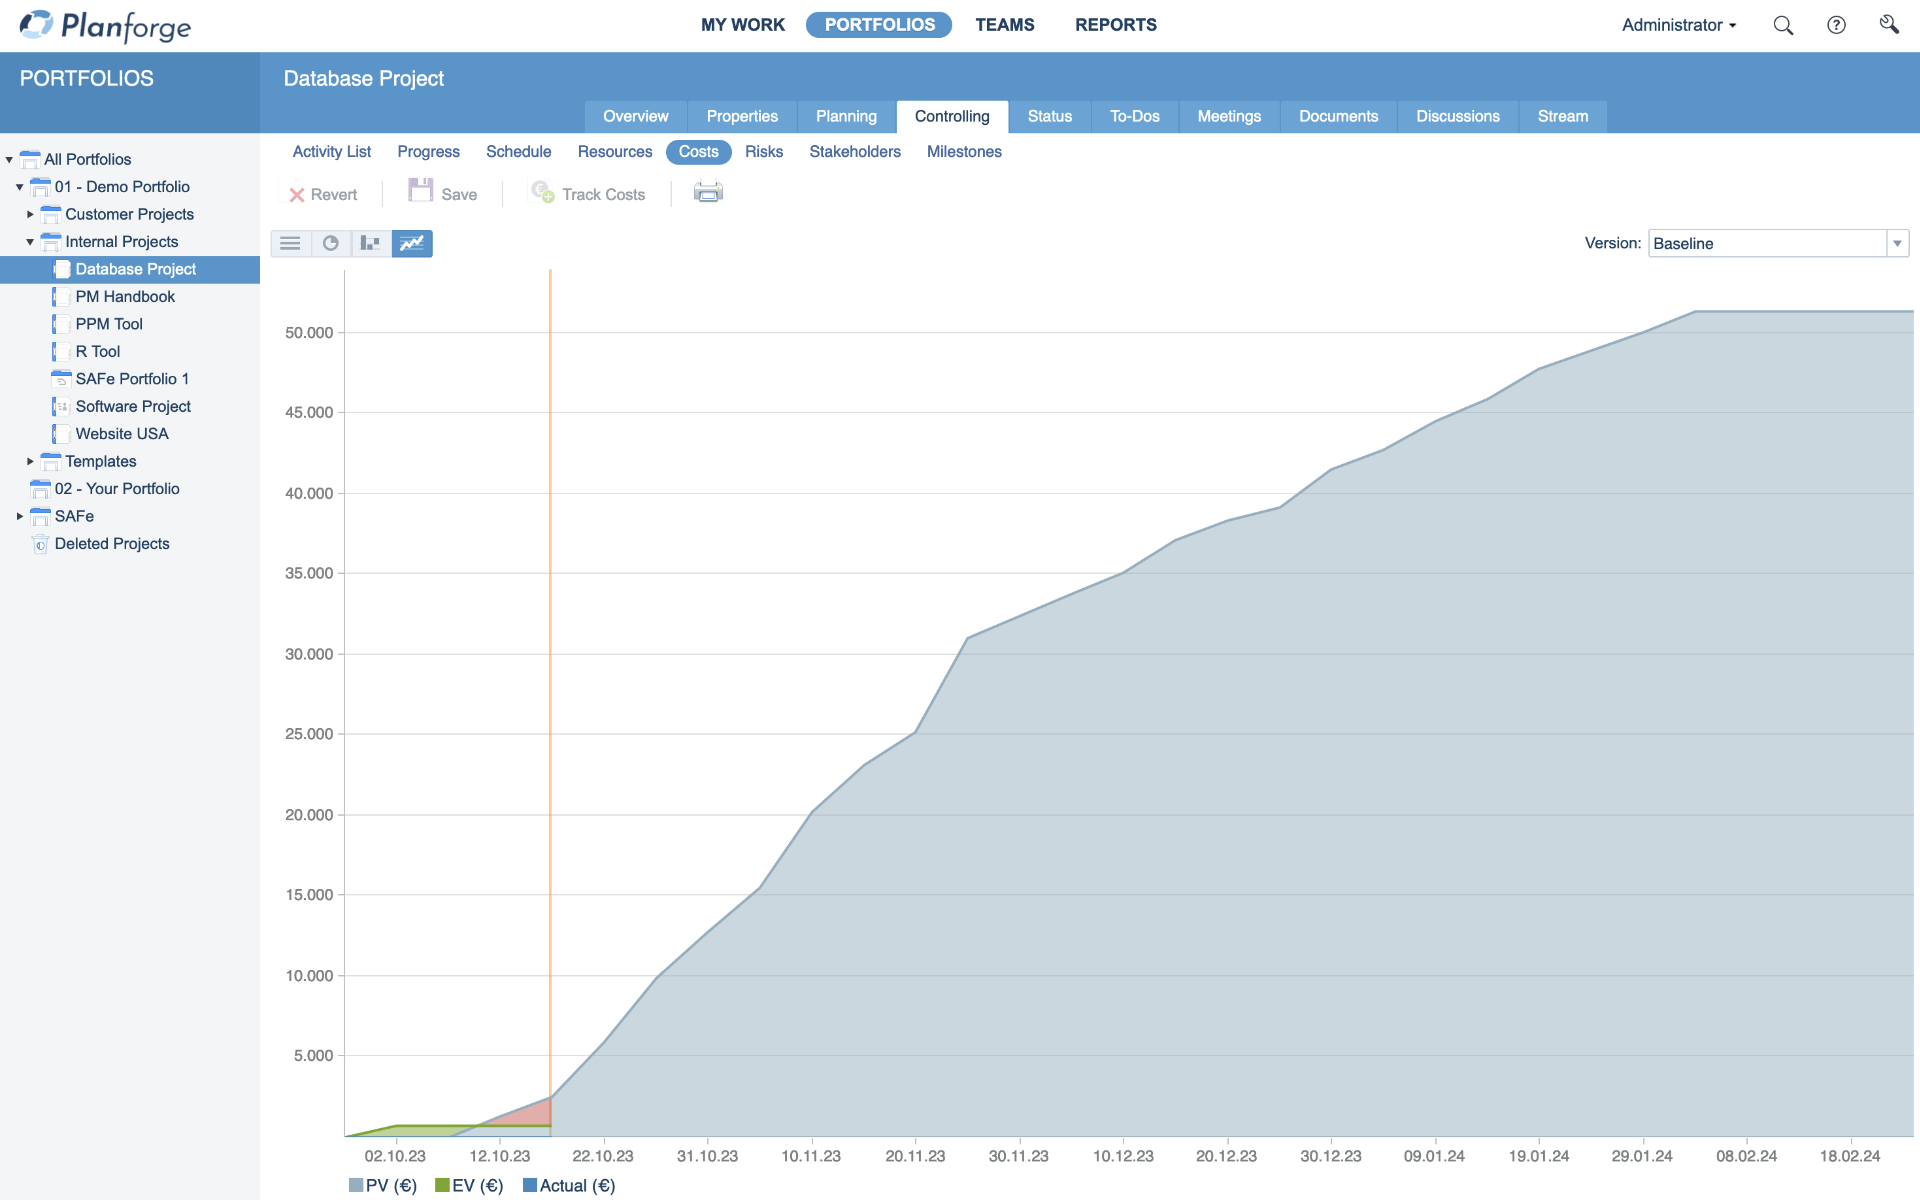Select the table view icon
The width and height of the screenshot is (1920, 1200).
point(292,243)
